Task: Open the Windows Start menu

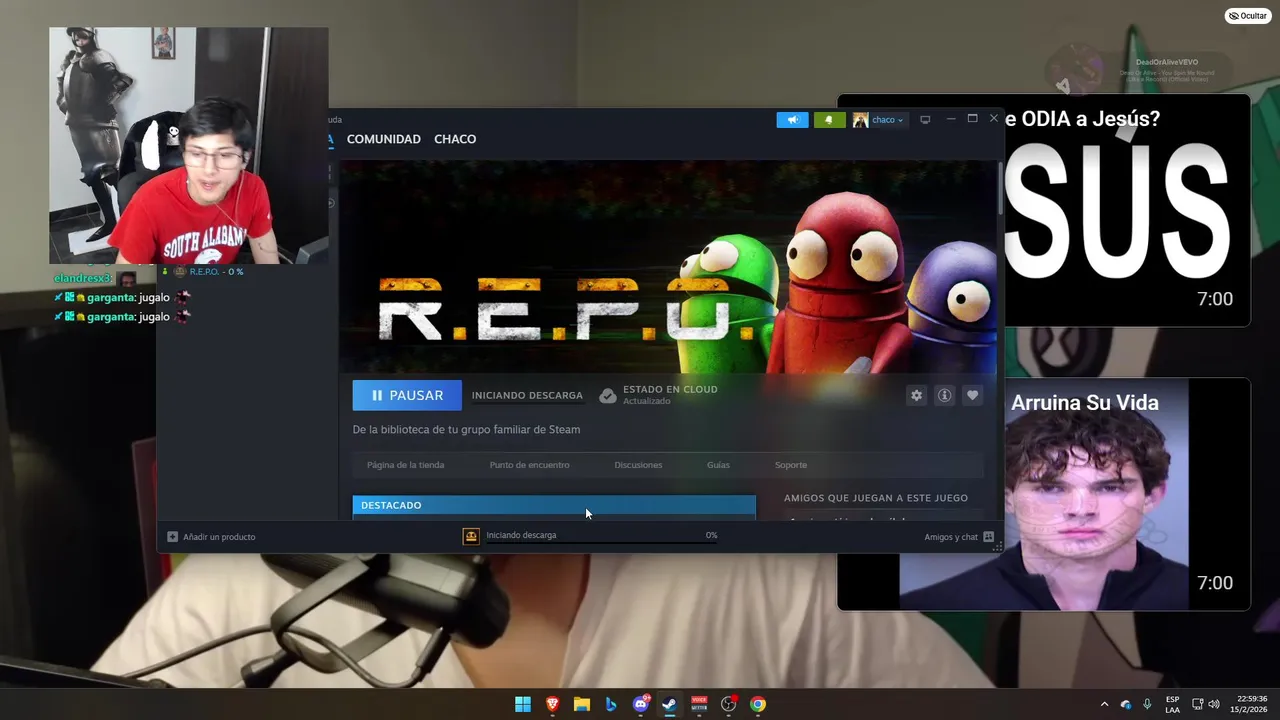Action: pyautogui.click(x=523, y=704)
